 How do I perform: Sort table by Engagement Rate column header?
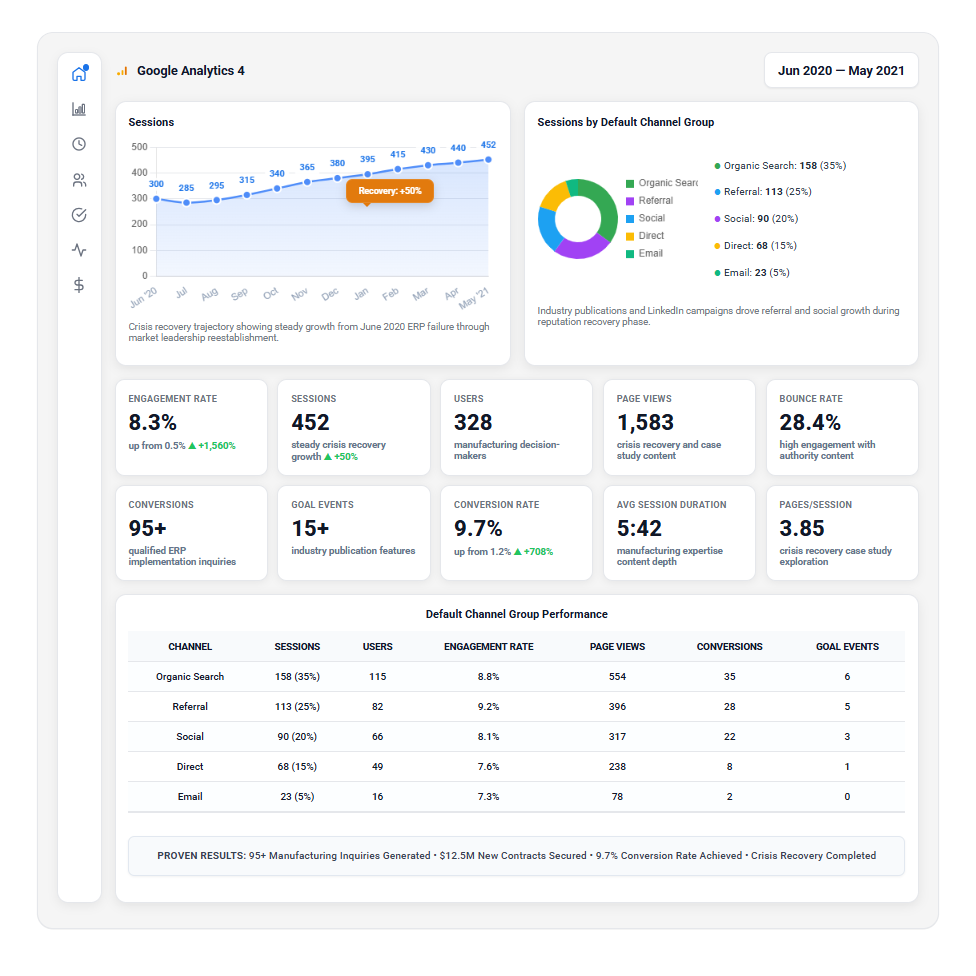pyautogui.click(x=488, y=647)
